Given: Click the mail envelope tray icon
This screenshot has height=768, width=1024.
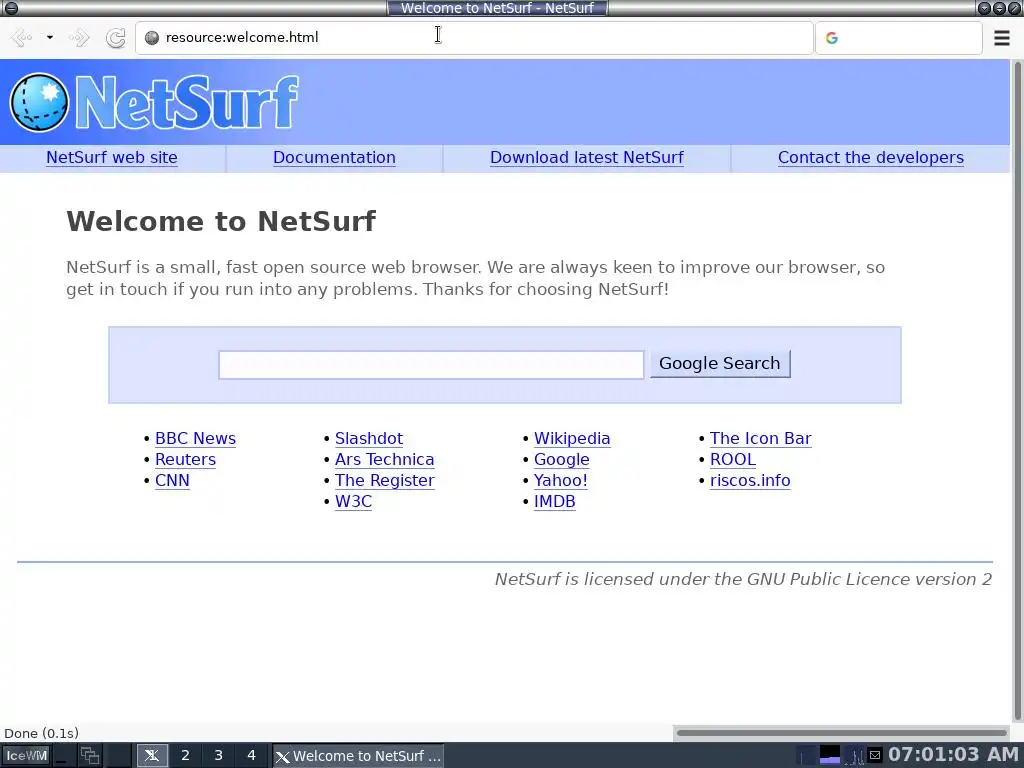Looking at the screenshot, I should [x=875, y=756].
